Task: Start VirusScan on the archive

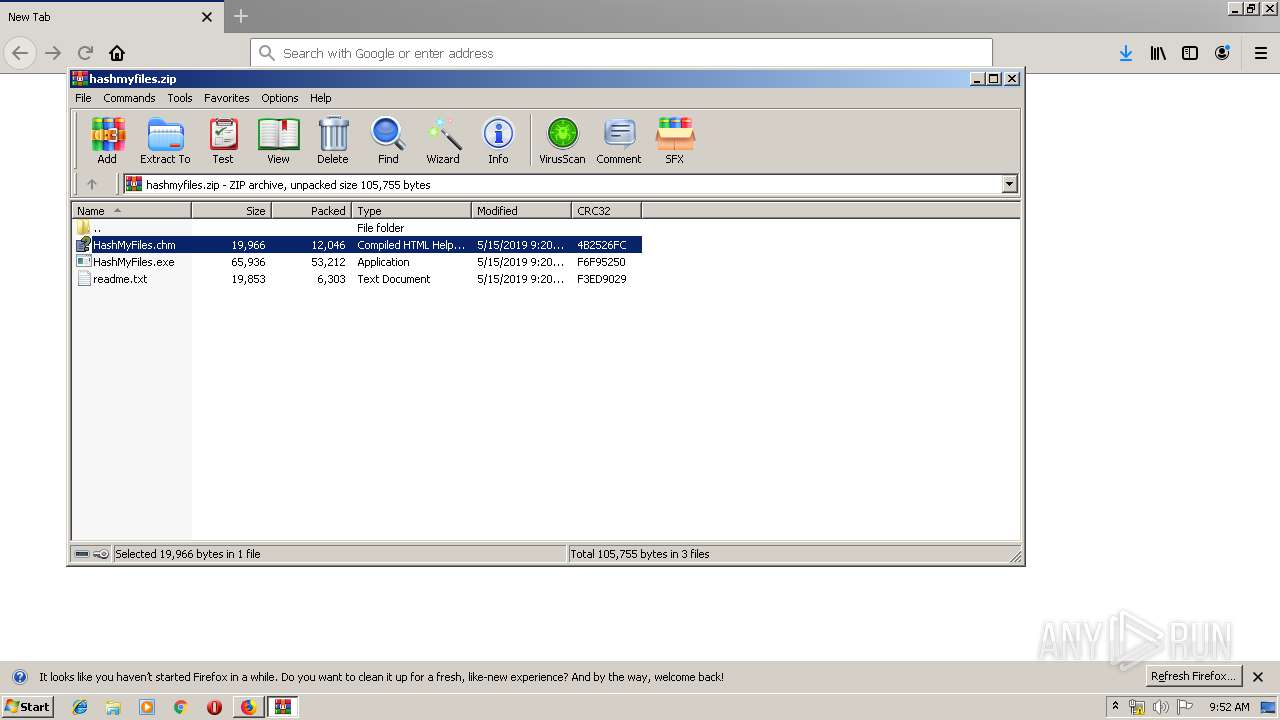Action: click(562, 140)
